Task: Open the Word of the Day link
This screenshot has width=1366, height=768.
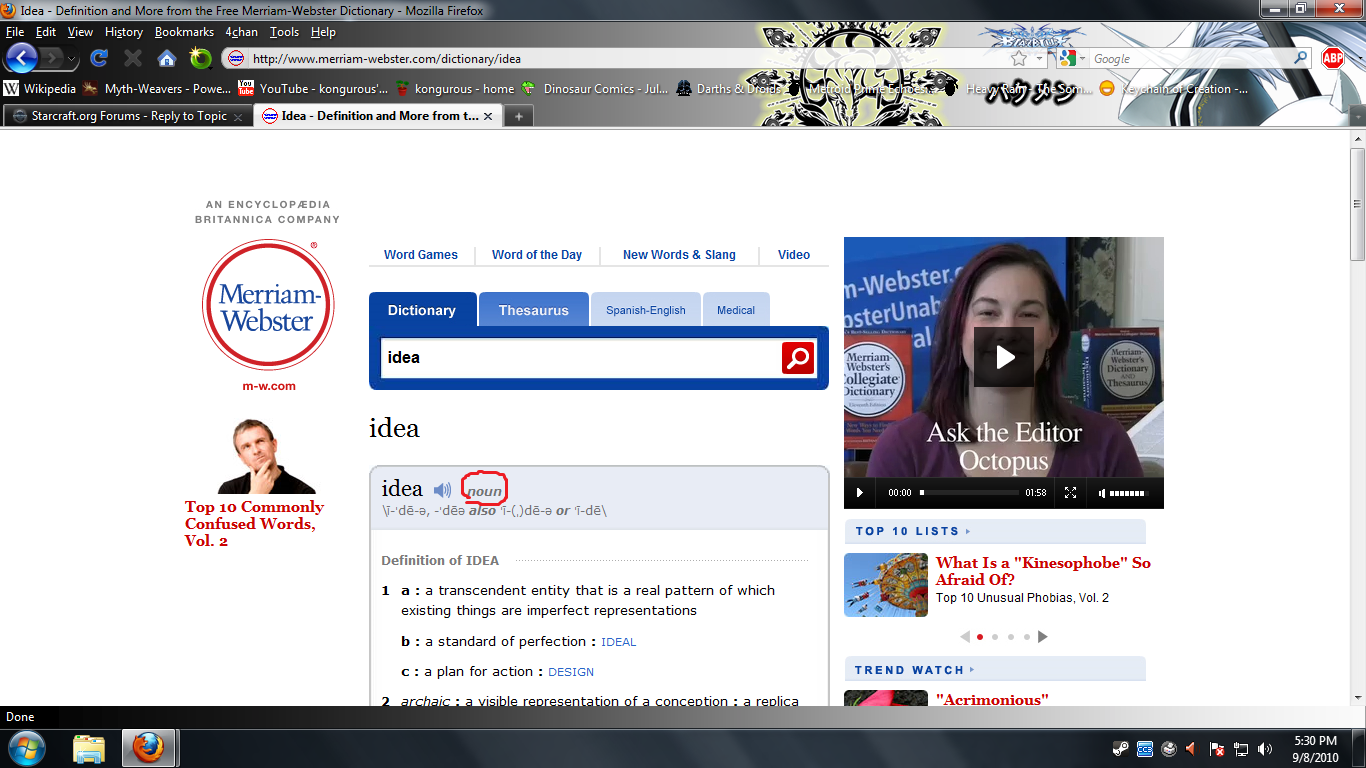Action: coord(537,255)
